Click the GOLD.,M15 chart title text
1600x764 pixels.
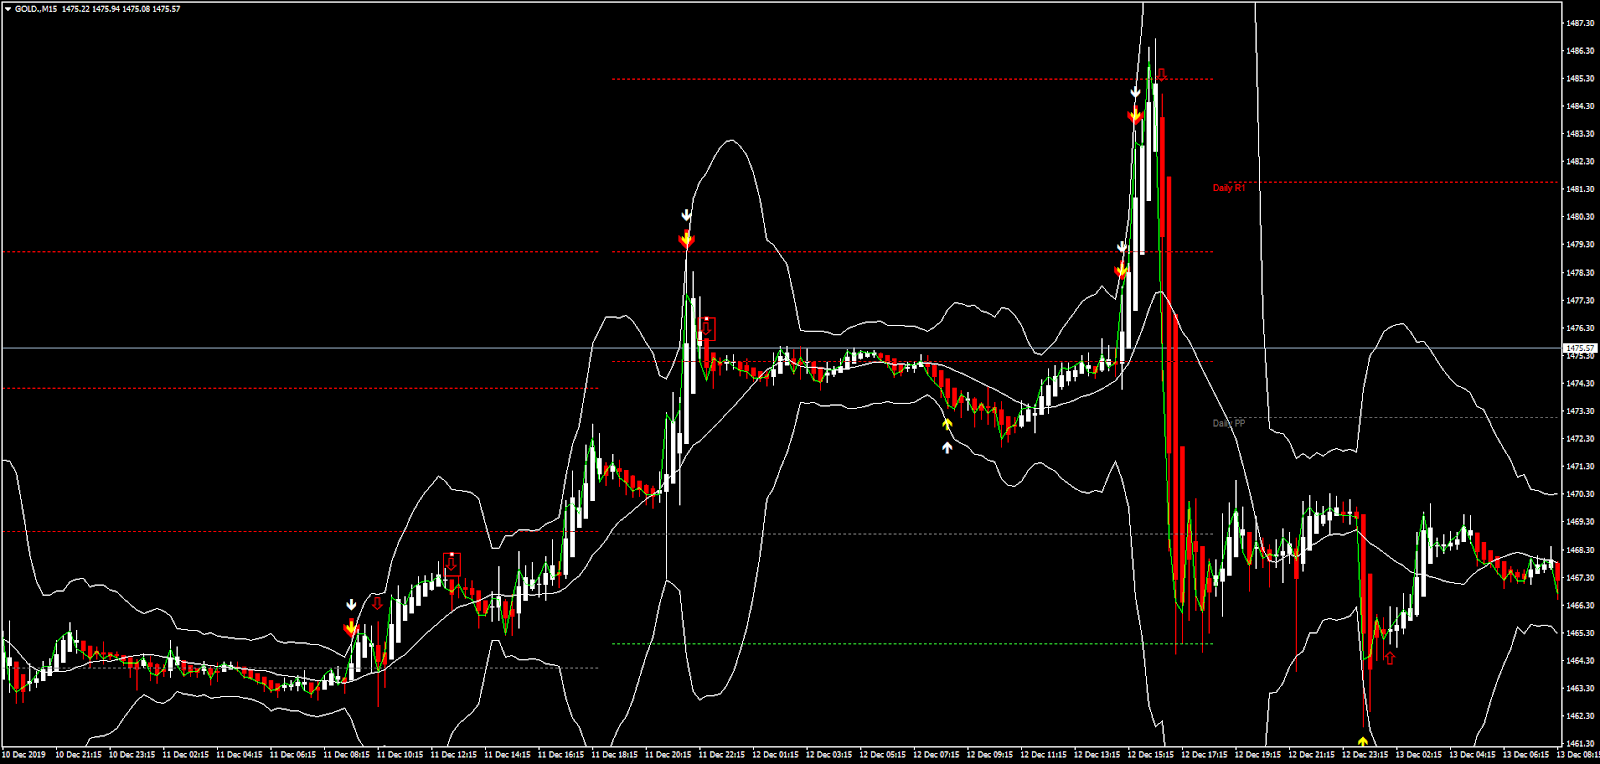click(x=36, y=9)
